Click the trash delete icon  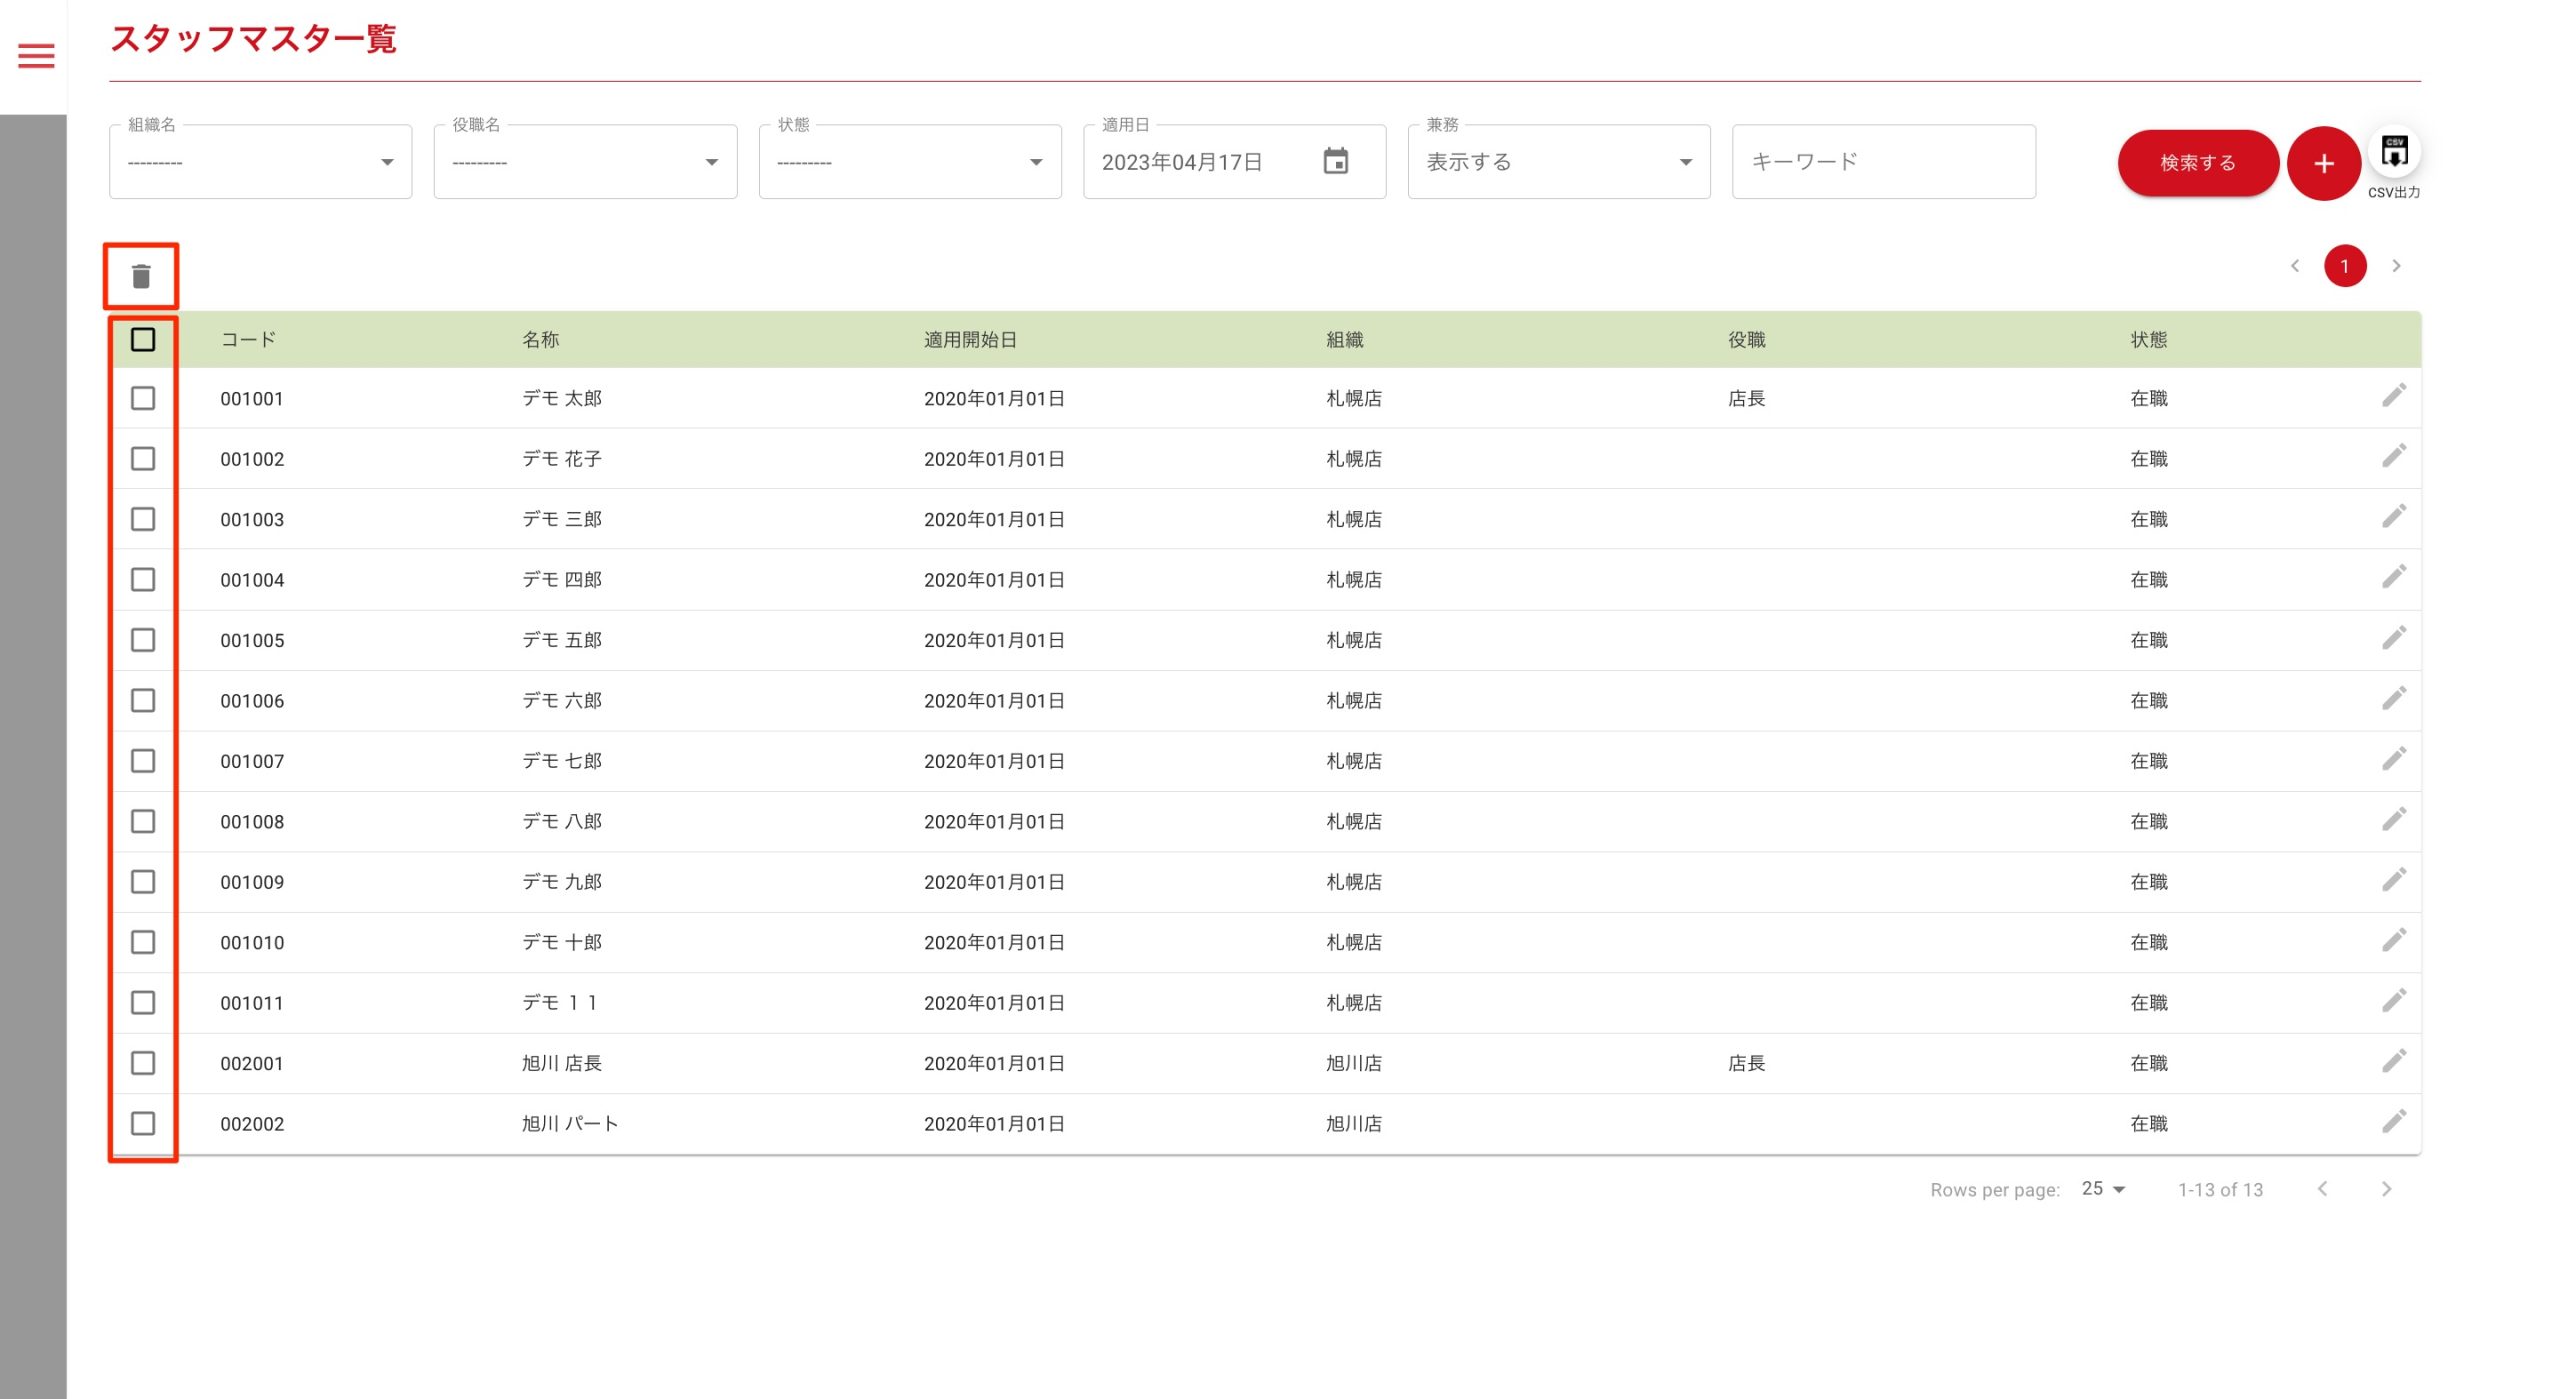(x=141, y=276)
